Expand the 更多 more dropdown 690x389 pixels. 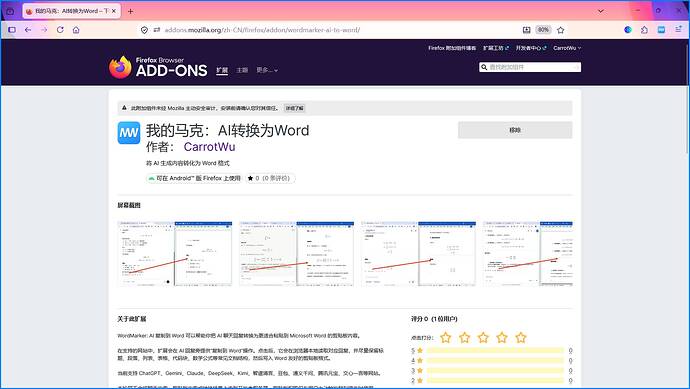pos(267,70)
